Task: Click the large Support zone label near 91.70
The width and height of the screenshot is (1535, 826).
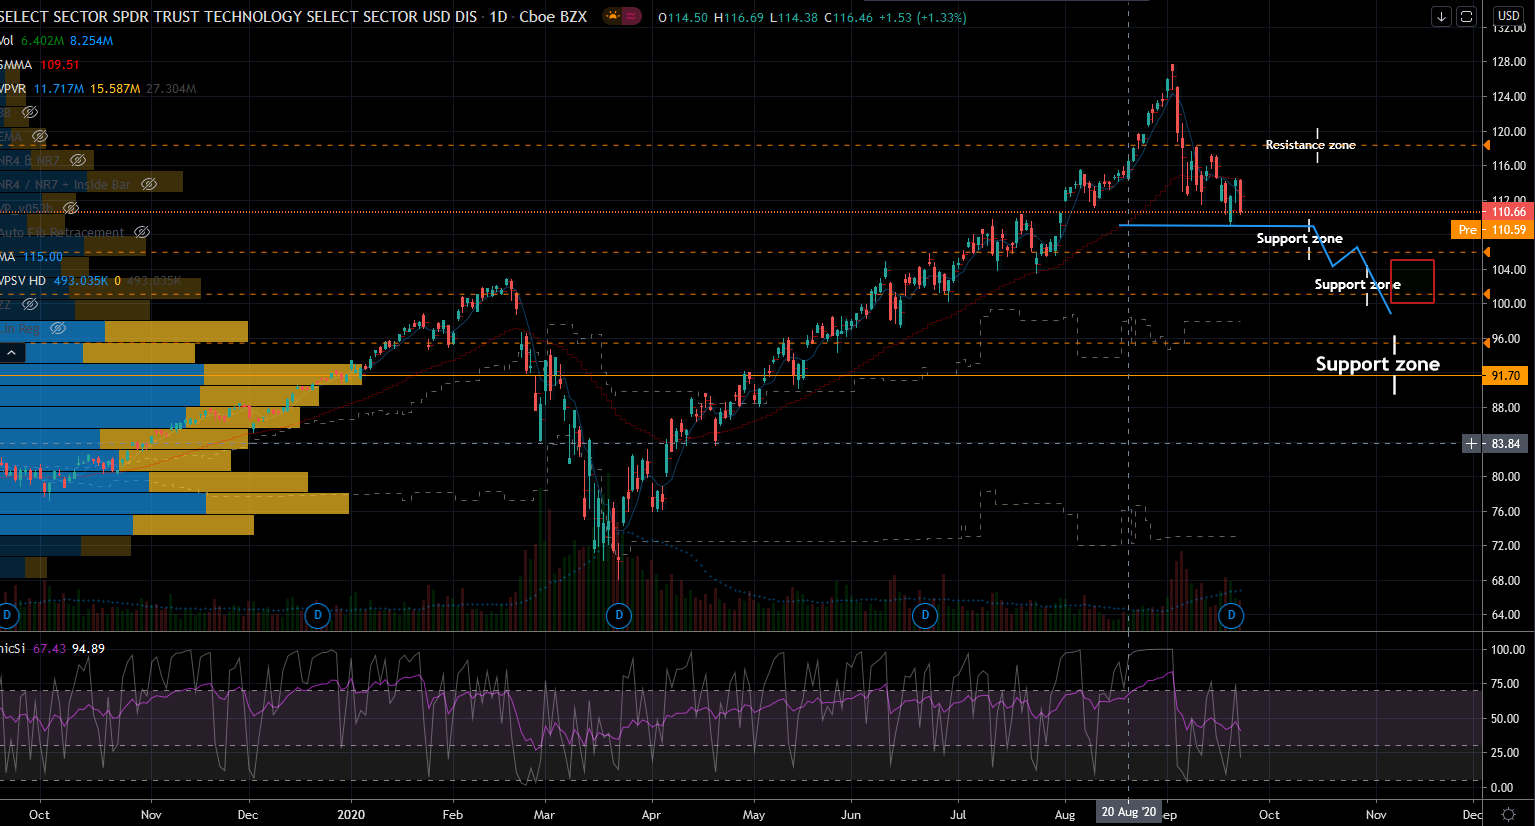Action: (1377, 364)
